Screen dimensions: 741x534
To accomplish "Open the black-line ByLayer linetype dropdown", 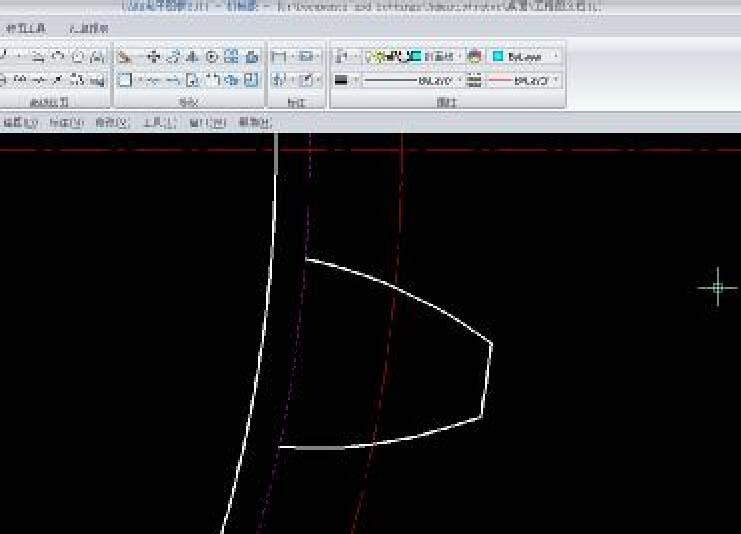I will (412, 81).
